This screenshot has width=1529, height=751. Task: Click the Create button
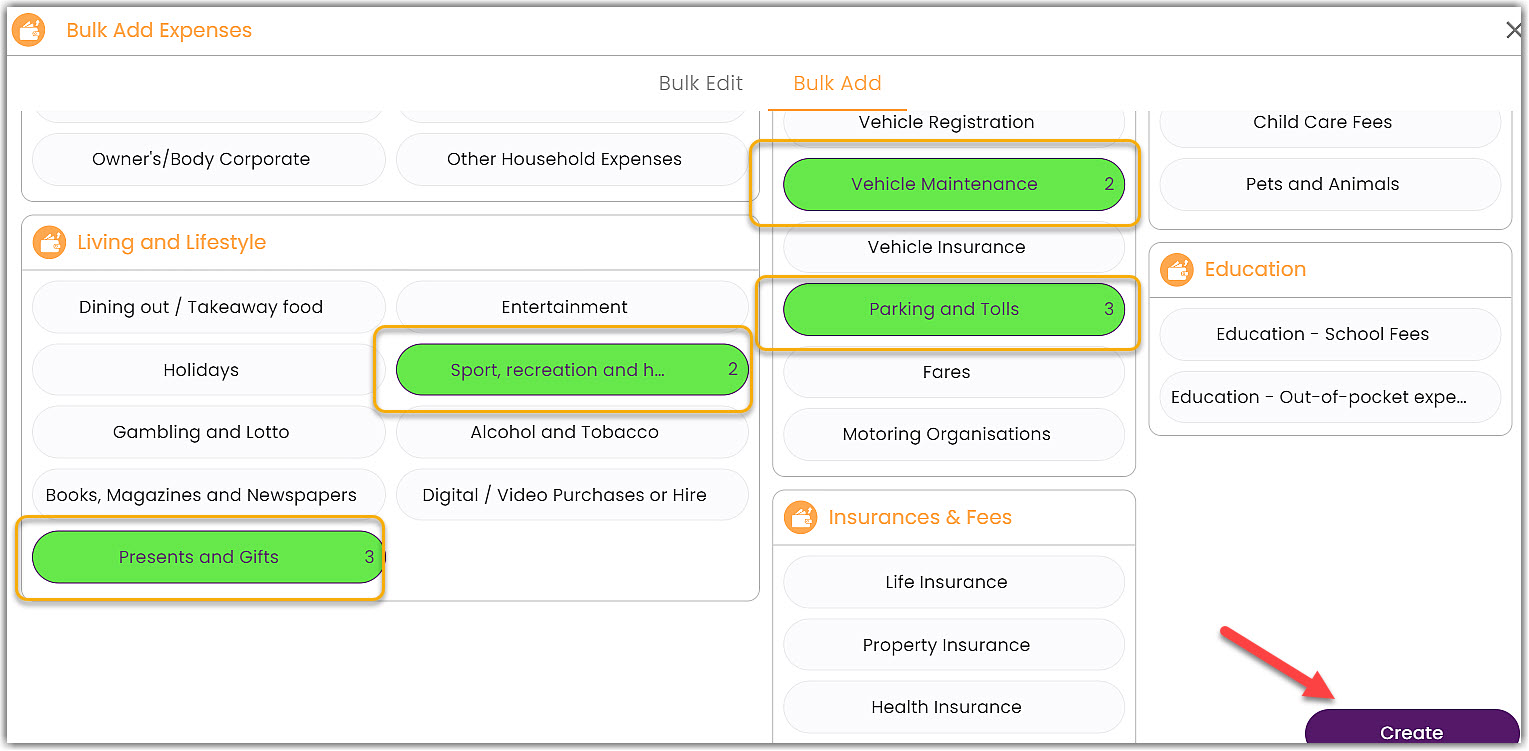1411,731
